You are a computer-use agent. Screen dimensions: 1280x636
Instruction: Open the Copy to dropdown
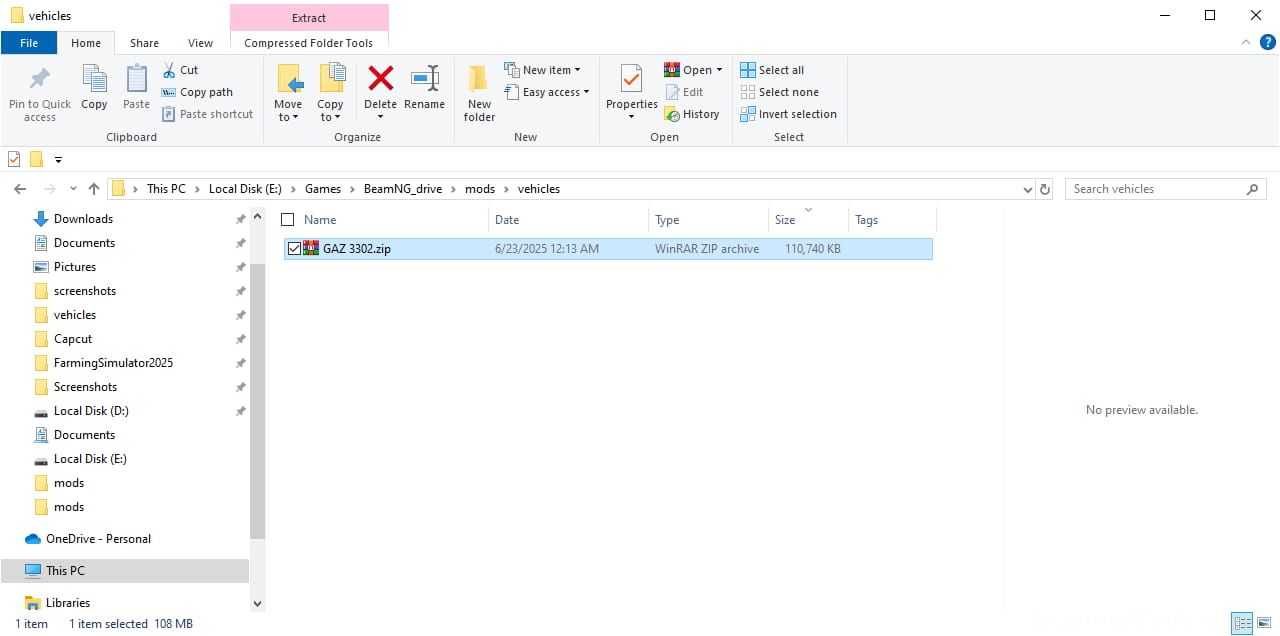[x=330, y=117]
